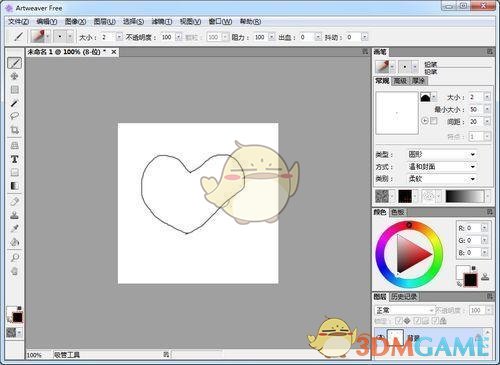Select the Gradient tool in the toolbox

click(x=14, y=186)
